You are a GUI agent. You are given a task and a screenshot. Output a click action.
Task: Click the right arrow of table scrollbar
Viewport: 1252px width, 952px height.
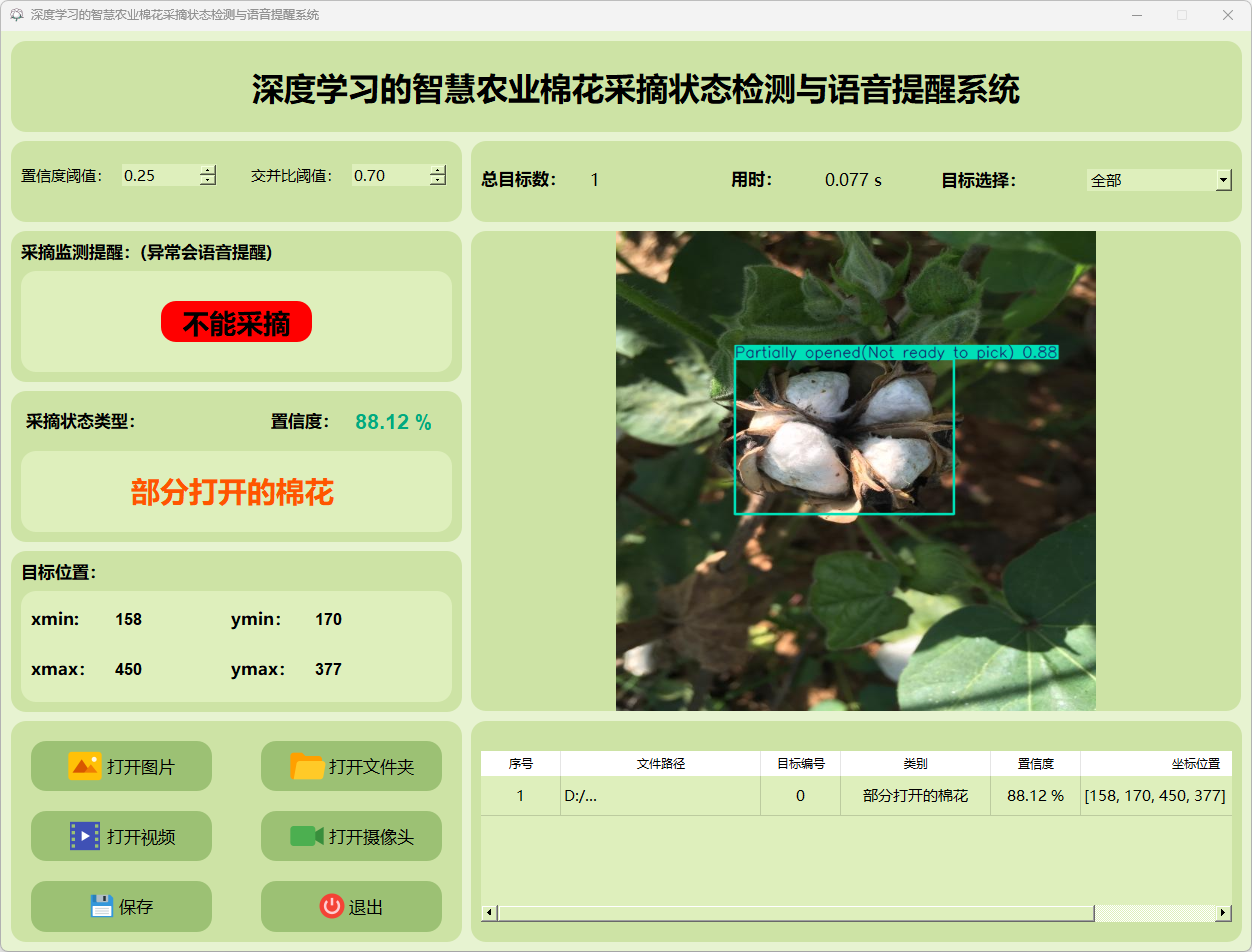[x=1223, y=913]
